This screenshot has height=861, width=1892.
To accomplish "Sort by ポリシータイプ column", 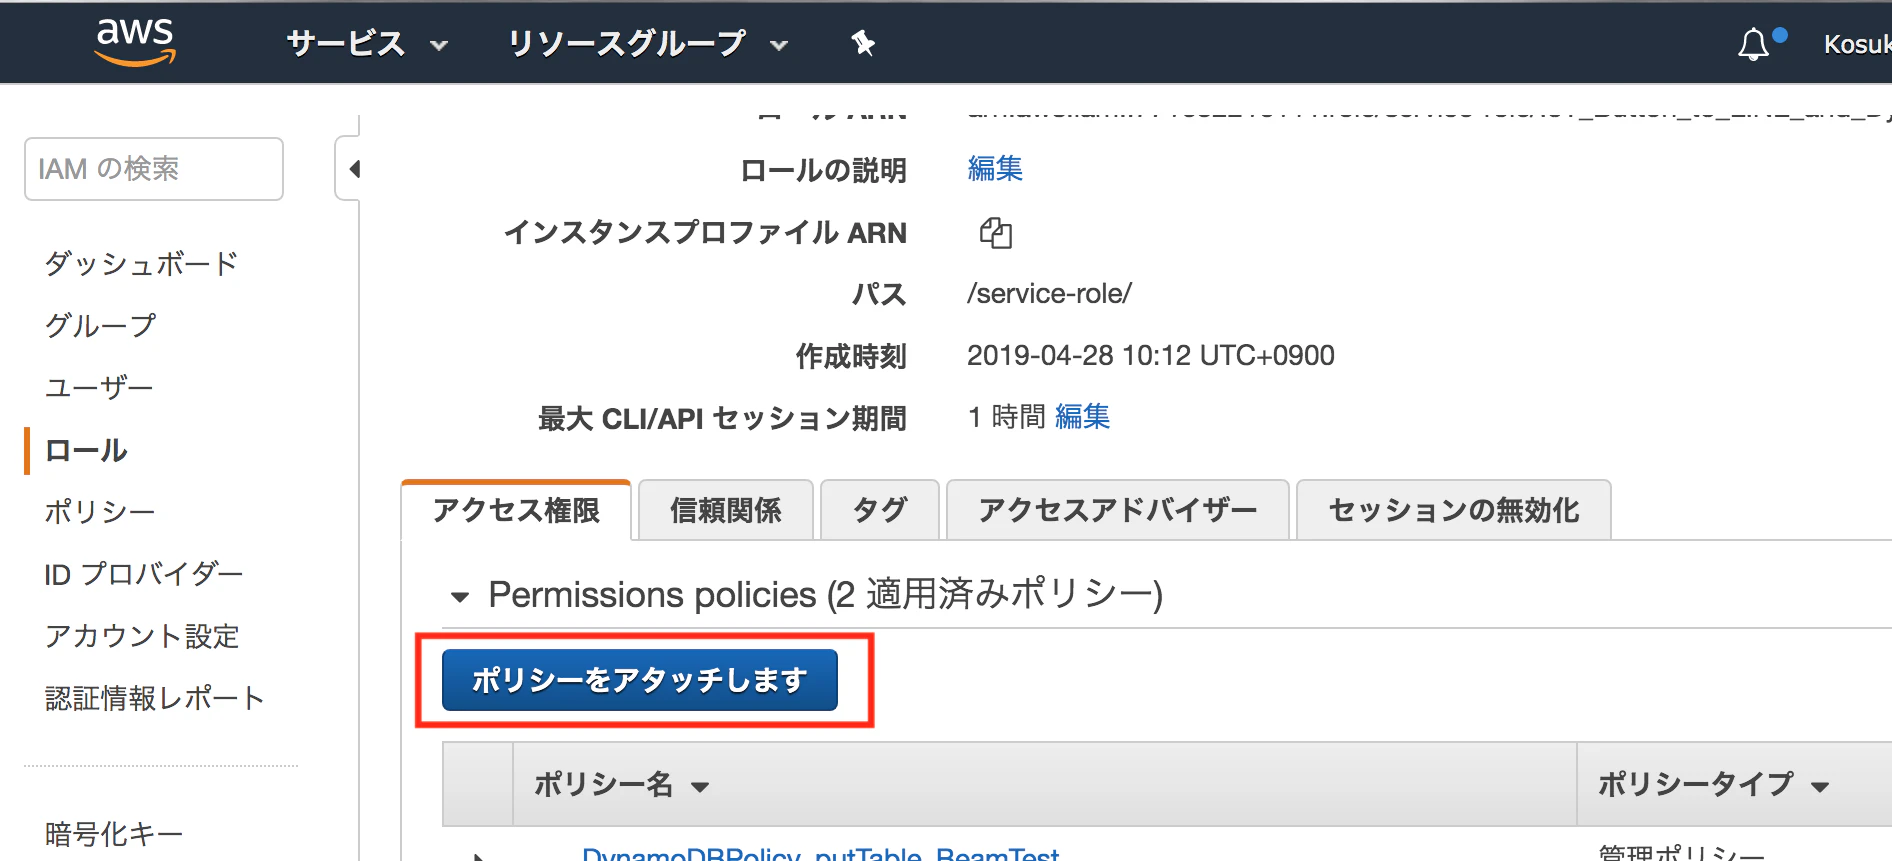I will tap(1713, 784).
